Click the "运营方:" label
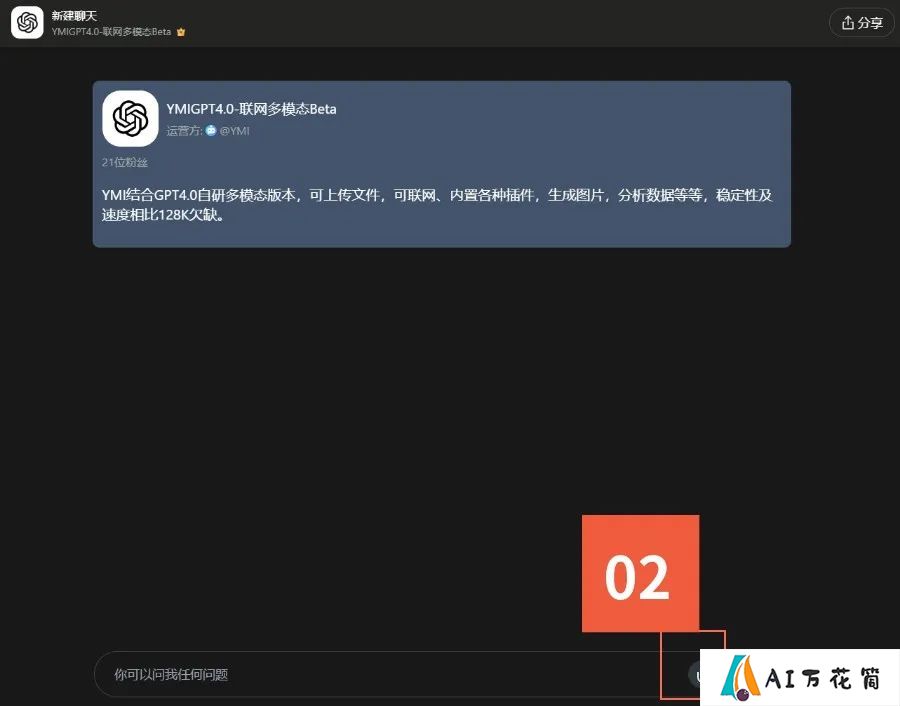The image size is (900, 706). pos(184,131)
